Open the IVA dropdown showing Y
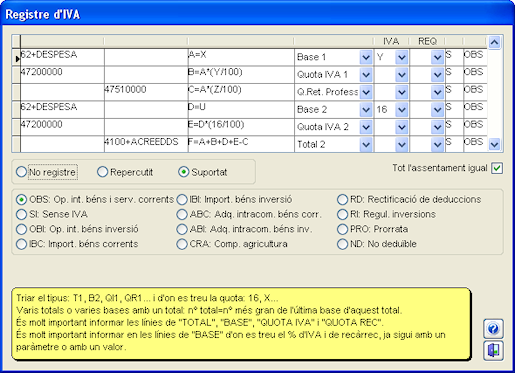Screen dimensions: 515x373 [x=402, y=57]
